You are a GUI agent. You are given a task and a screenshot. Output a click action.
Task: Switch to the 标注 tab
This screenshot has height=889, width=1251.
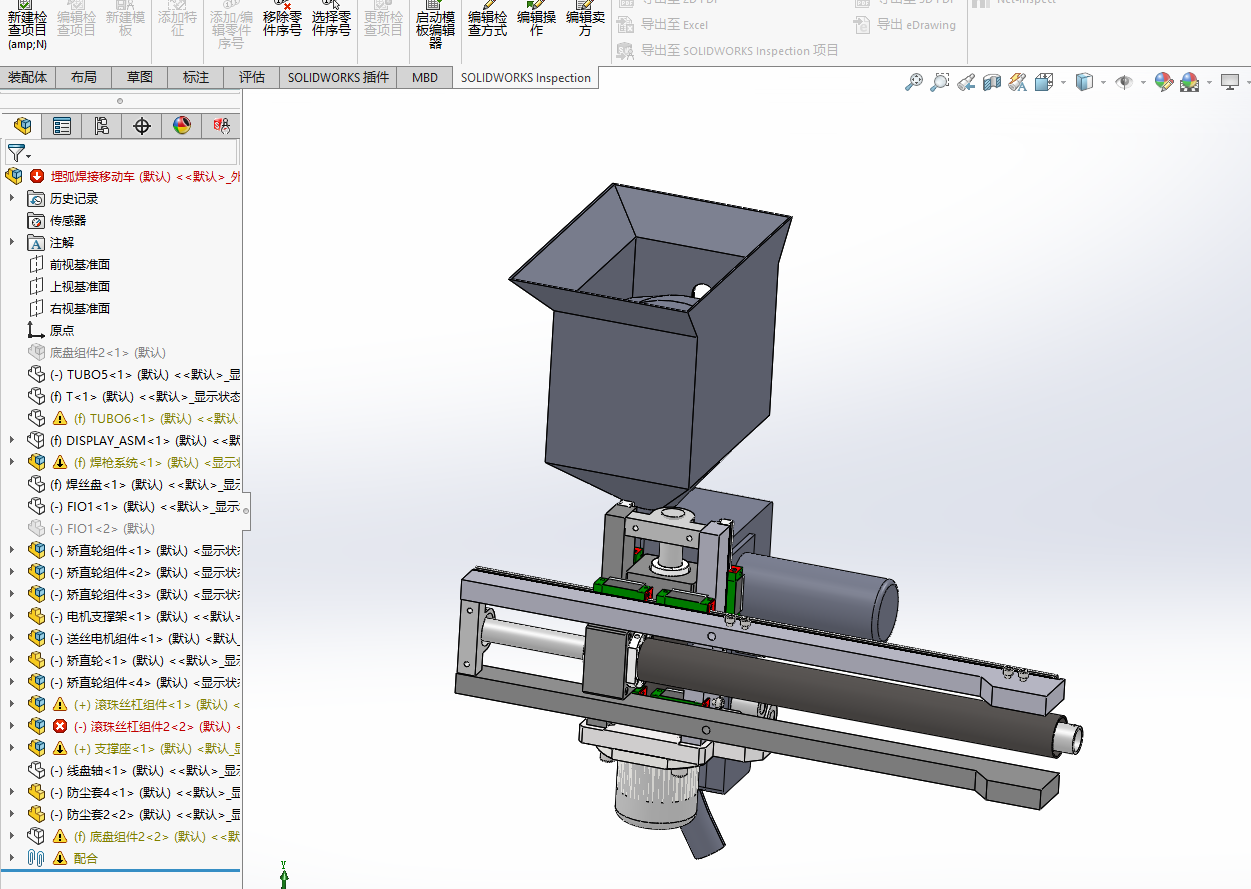click(x=196, y=77)
